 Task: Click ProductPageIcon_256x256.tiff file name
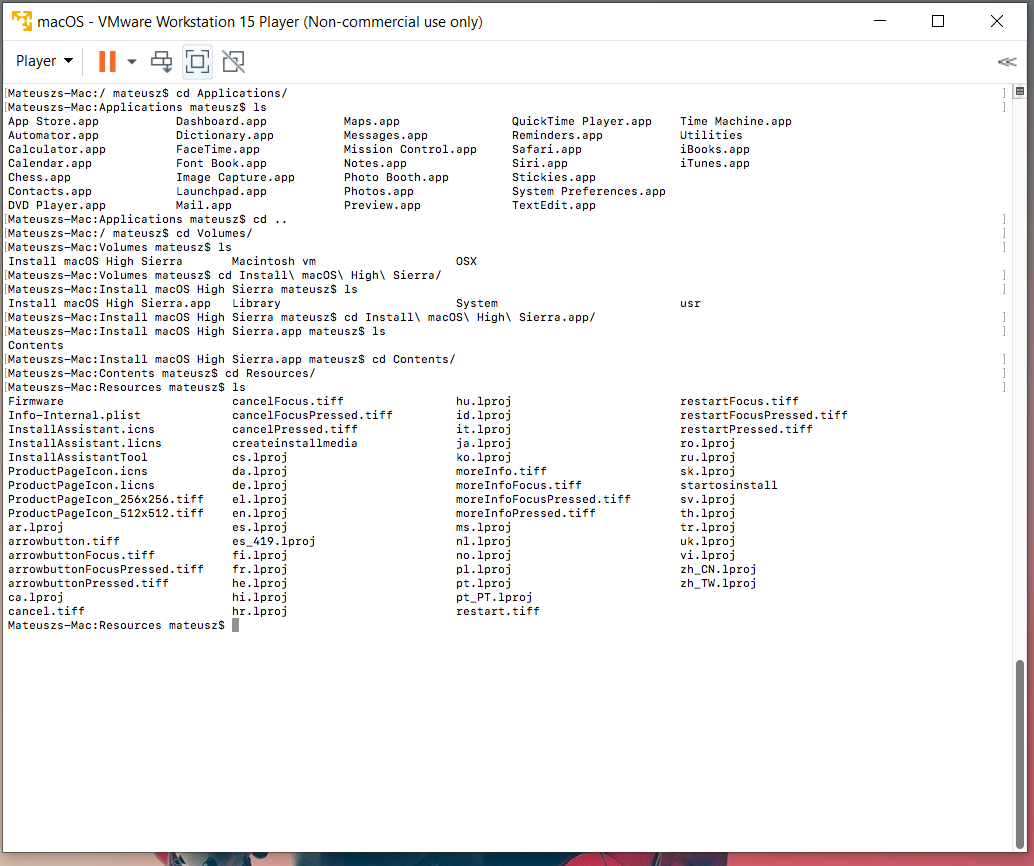106,499
